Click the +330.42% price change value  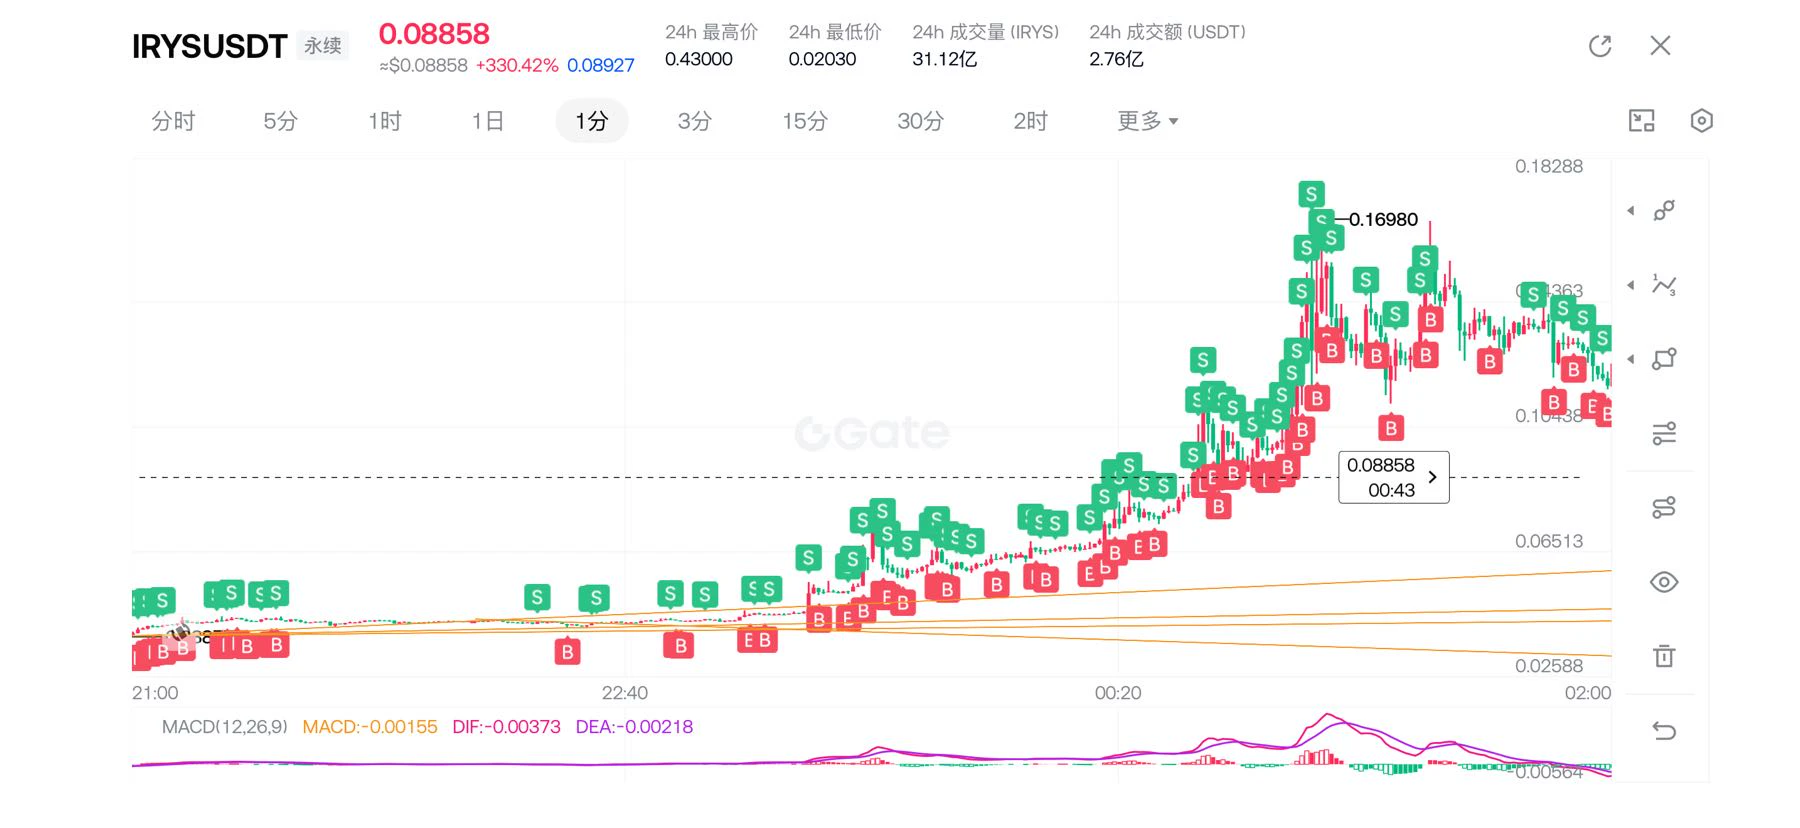[x=517, y=65]
